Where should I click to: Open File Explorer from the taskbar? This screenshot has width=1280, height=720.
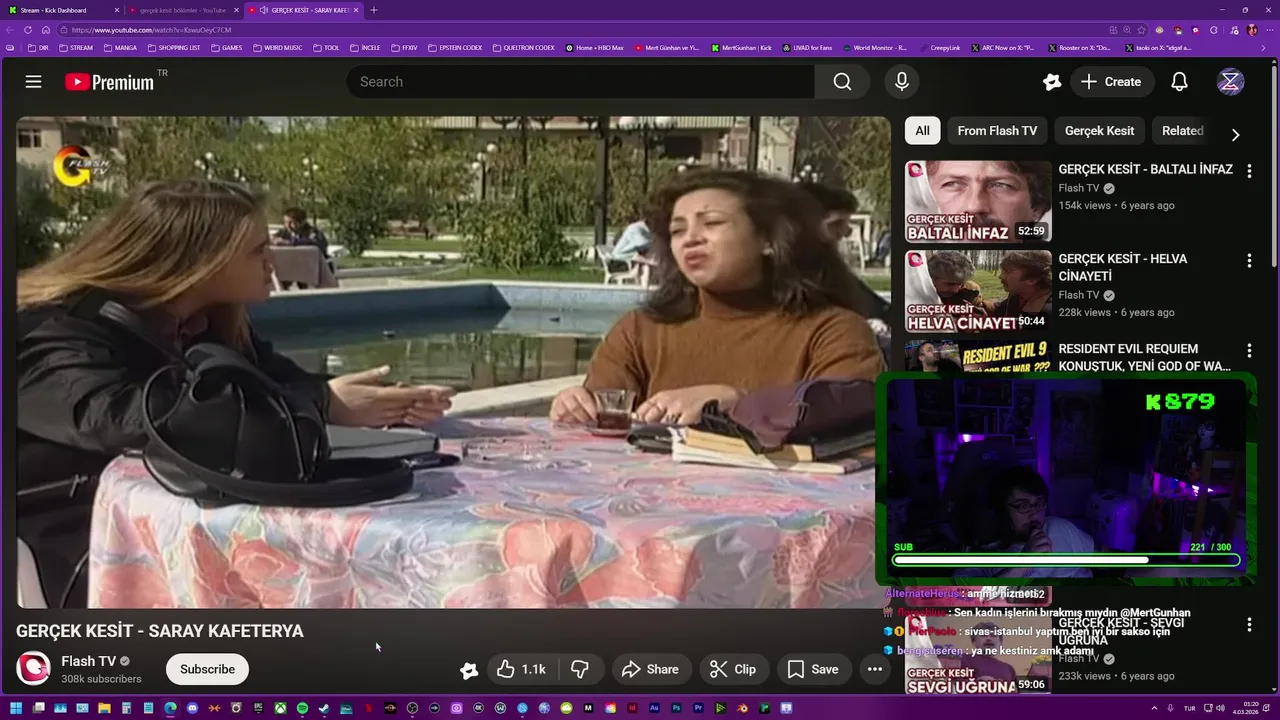(x=104, y=708)
